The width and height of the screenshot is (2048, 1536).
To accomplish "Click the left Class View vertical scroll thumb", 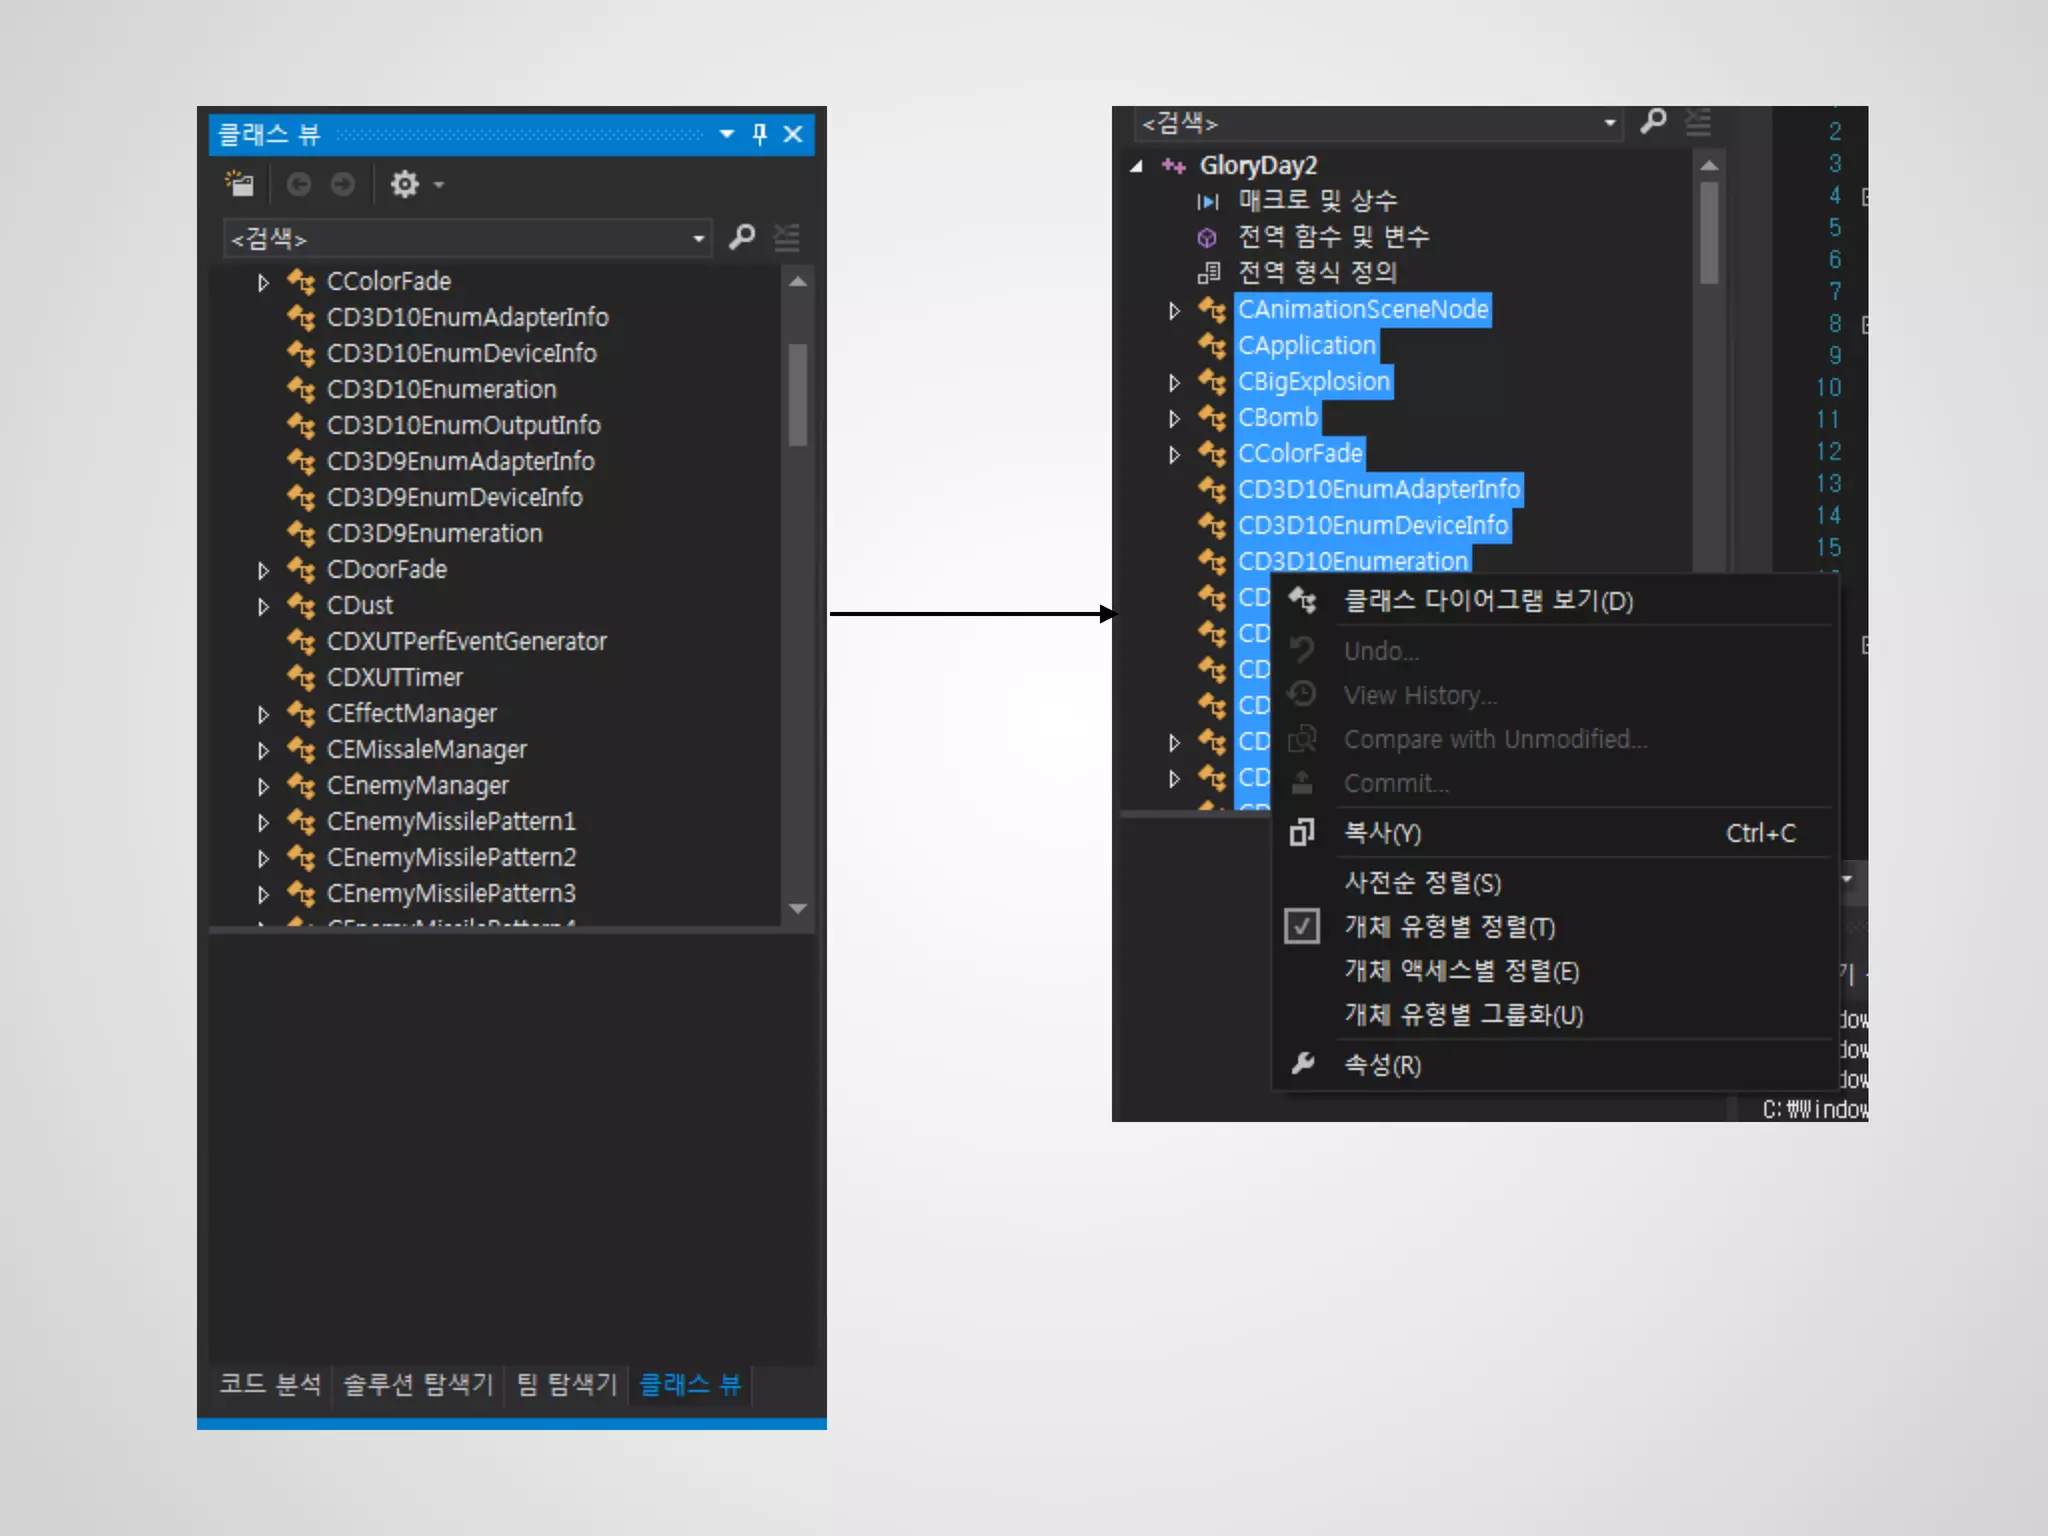I will tap(797, 394).
